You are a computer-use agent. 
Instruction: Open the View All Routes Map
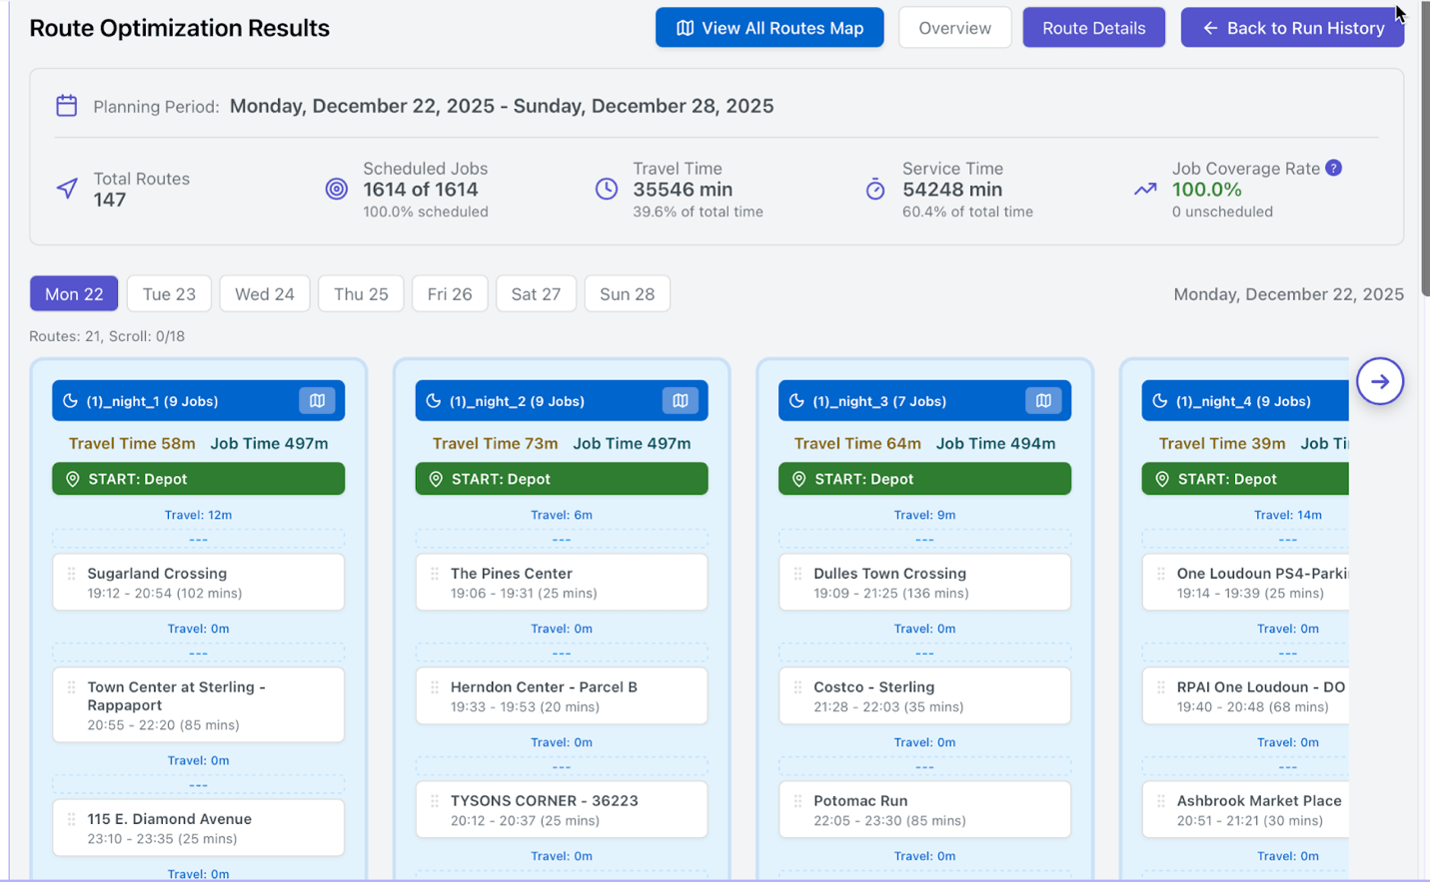click(769, 28)
